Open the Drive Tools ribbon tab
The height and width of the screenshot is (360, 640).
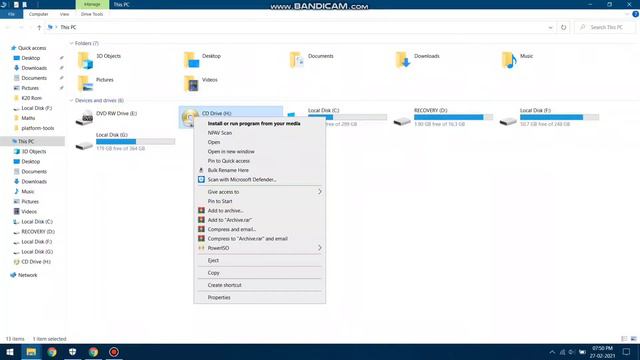[x=92, y=14]
